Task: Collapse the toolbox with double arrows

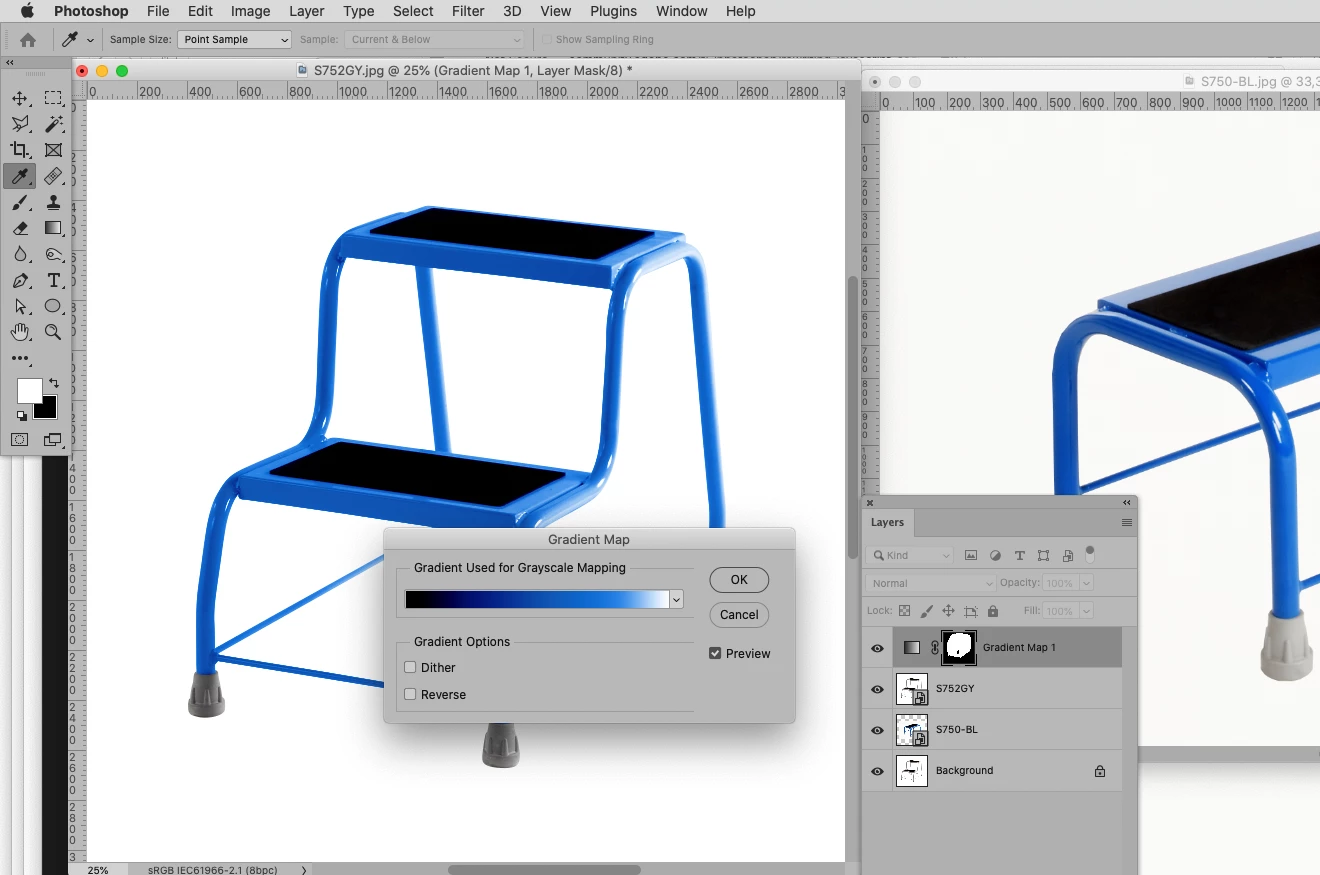Action: 9,62
